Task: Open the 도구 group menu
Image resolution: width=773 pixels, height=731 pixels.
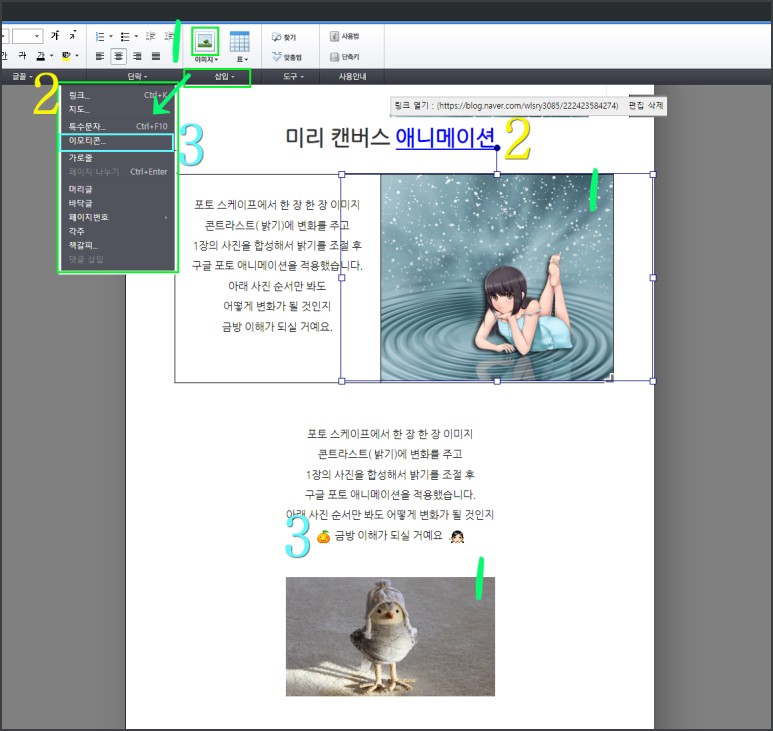Action: tap(293, 76)
